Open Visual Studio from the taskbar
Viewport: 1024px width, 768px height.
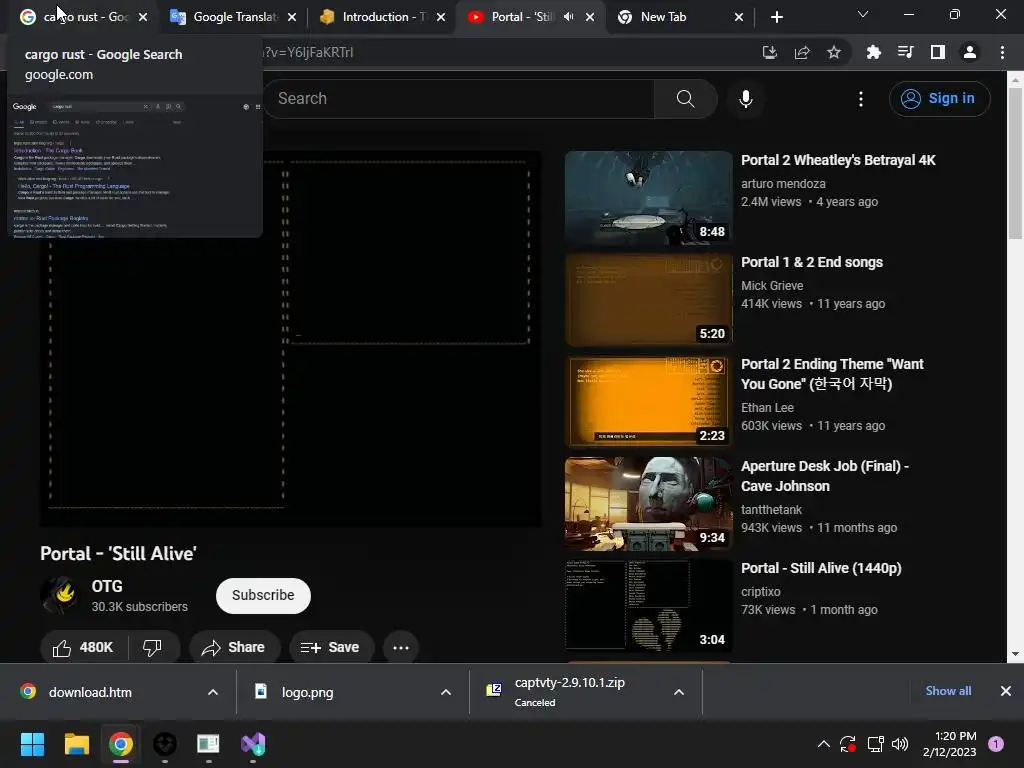pyautogui.click(x=253, y=744)
